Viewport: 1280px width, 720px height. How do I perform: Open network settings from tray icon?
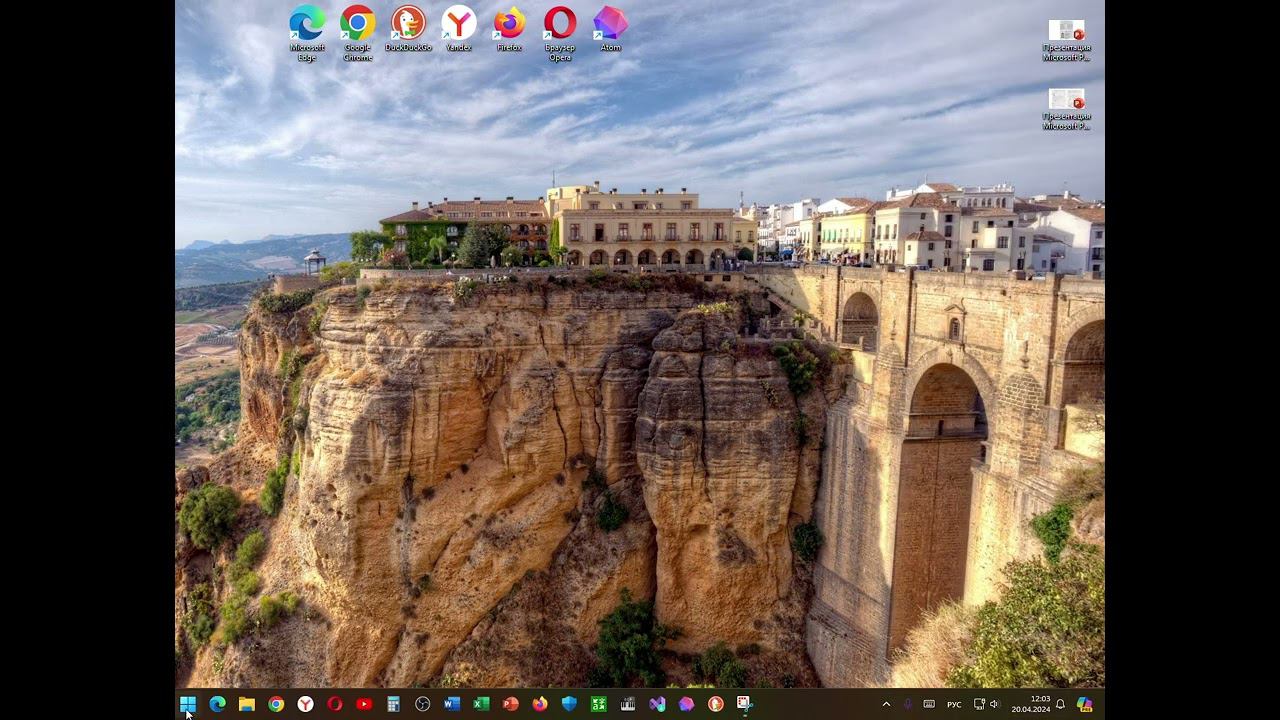pyautogui.click(x=979, y=704)
